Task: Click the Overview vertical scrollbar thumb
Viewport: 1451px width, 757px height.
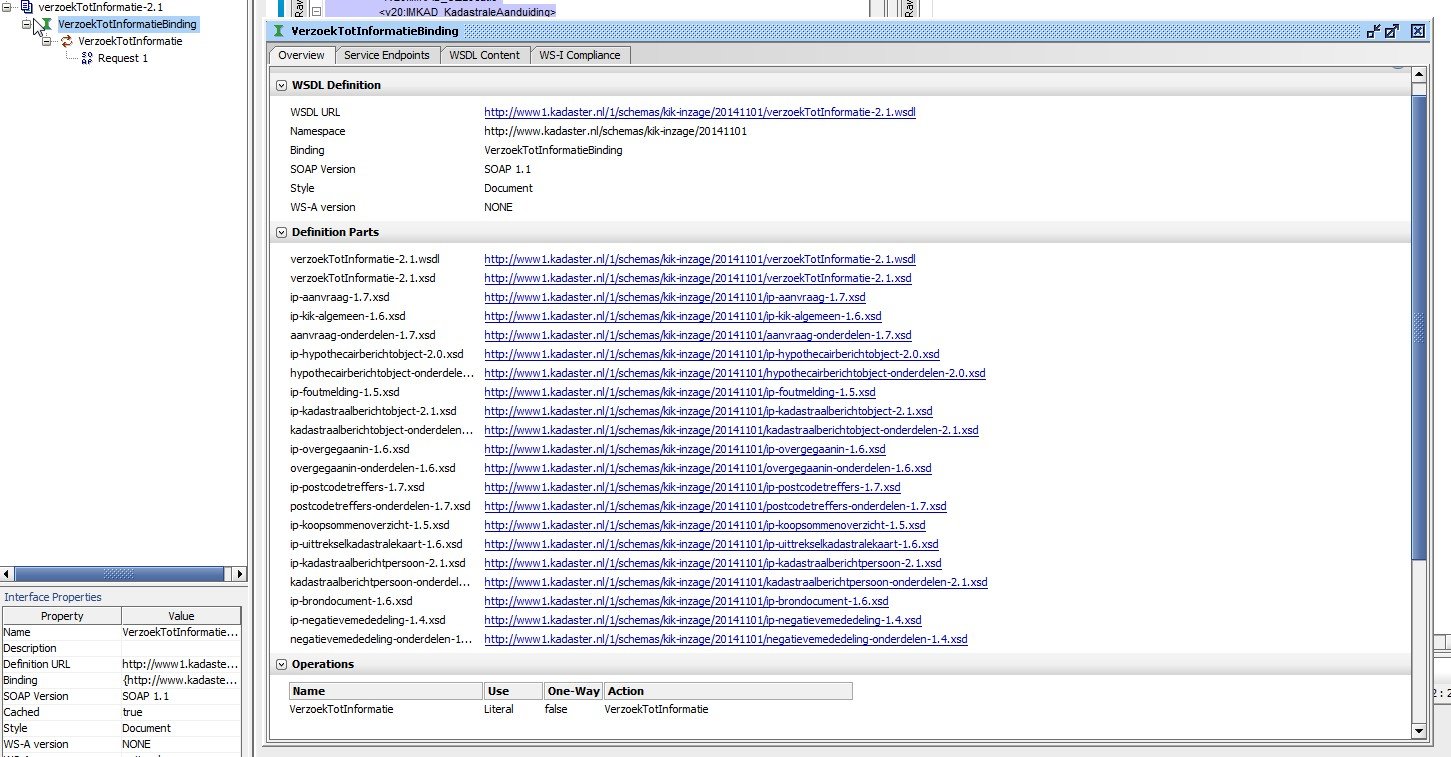Action: coord(1418,327)
